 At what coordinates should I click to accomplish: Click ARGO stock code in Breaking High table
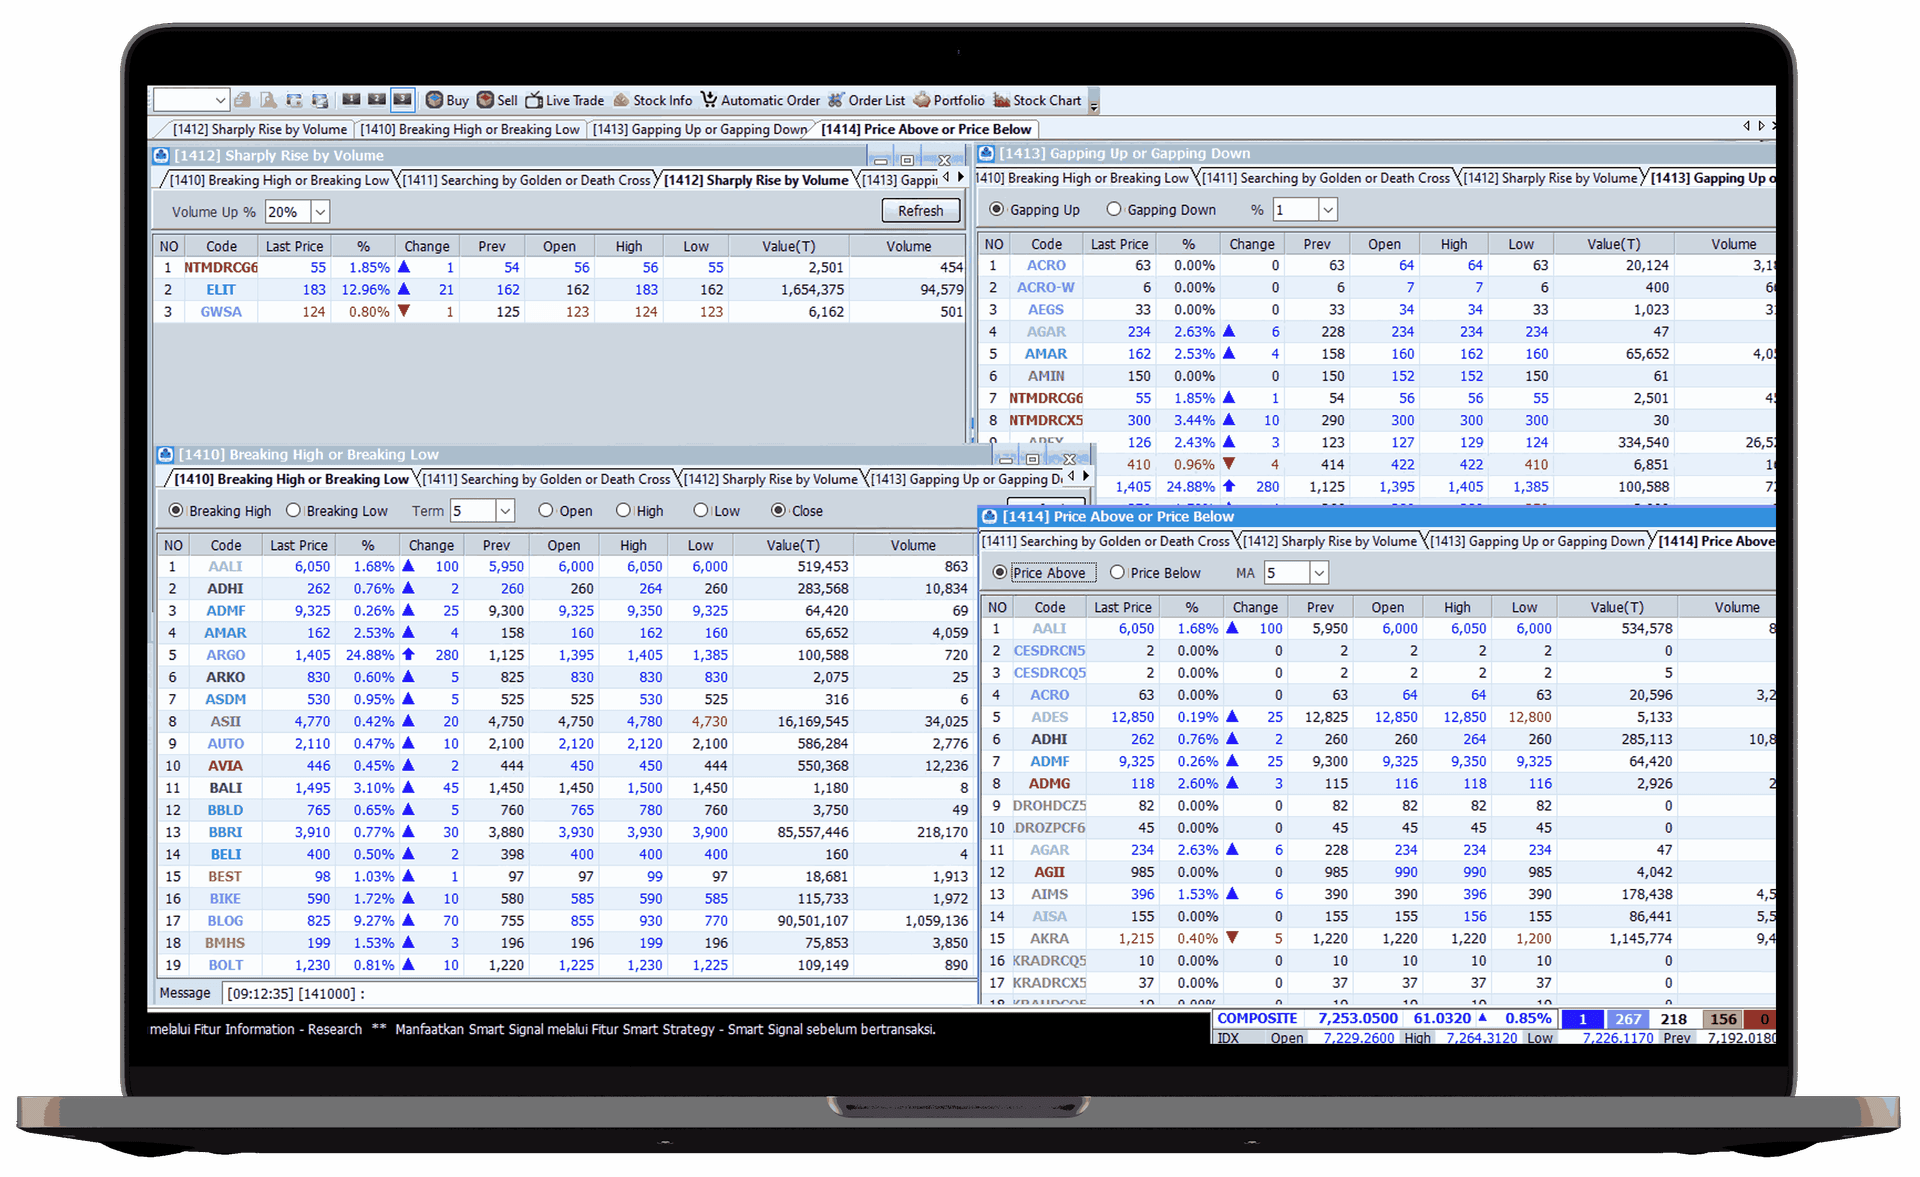[x=225, y=655]
